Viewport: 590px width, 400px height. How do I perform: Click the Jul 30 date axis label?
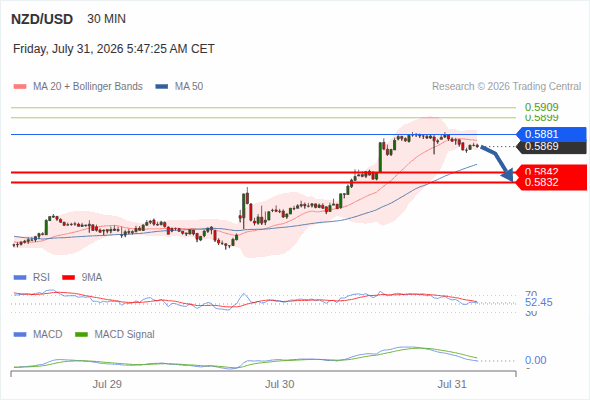point(280,384)
